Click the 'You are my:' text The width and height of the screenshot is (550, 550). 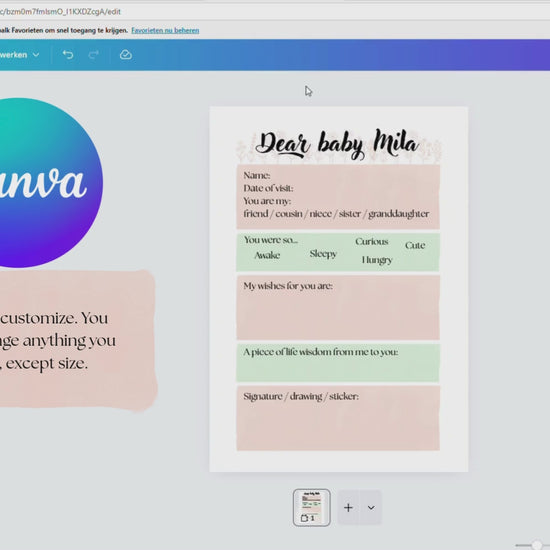coord(267,201)
